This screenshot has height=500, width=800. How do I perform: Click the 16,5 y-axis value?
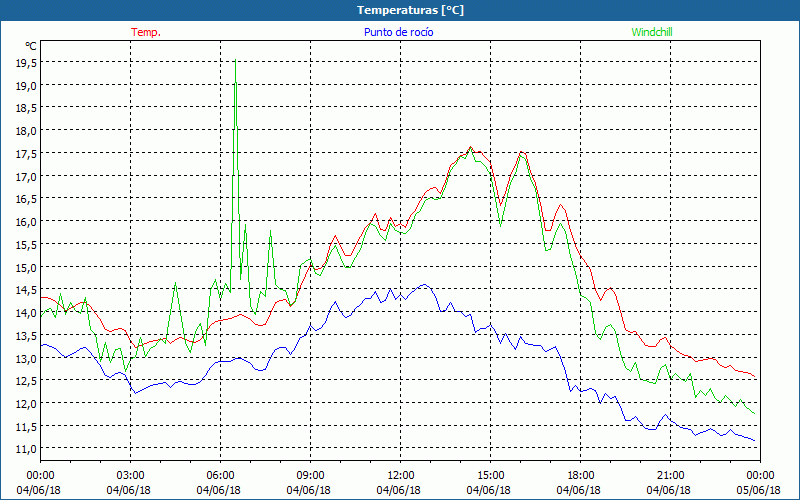point(27,198)
